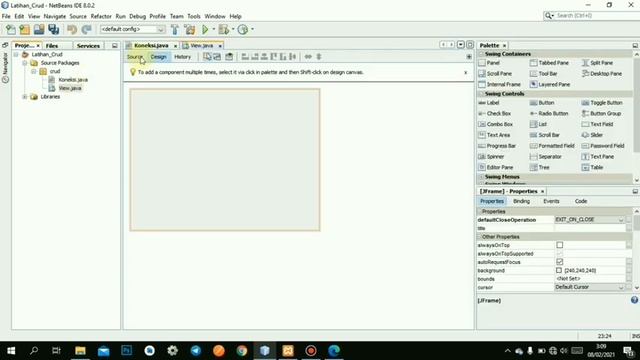Click the Profile Project icon

coord(242,29)
